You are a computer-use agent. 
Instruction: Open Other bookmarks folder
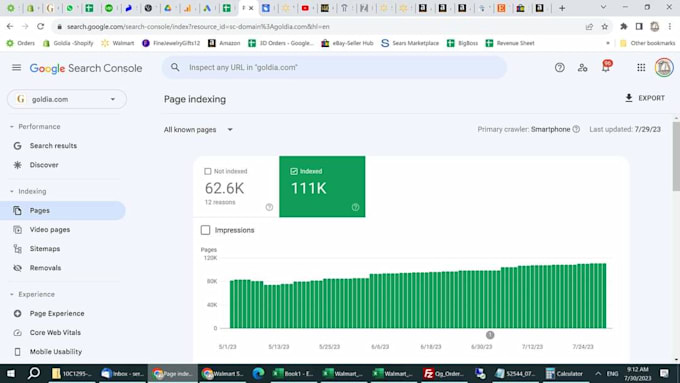pos(647,43)
